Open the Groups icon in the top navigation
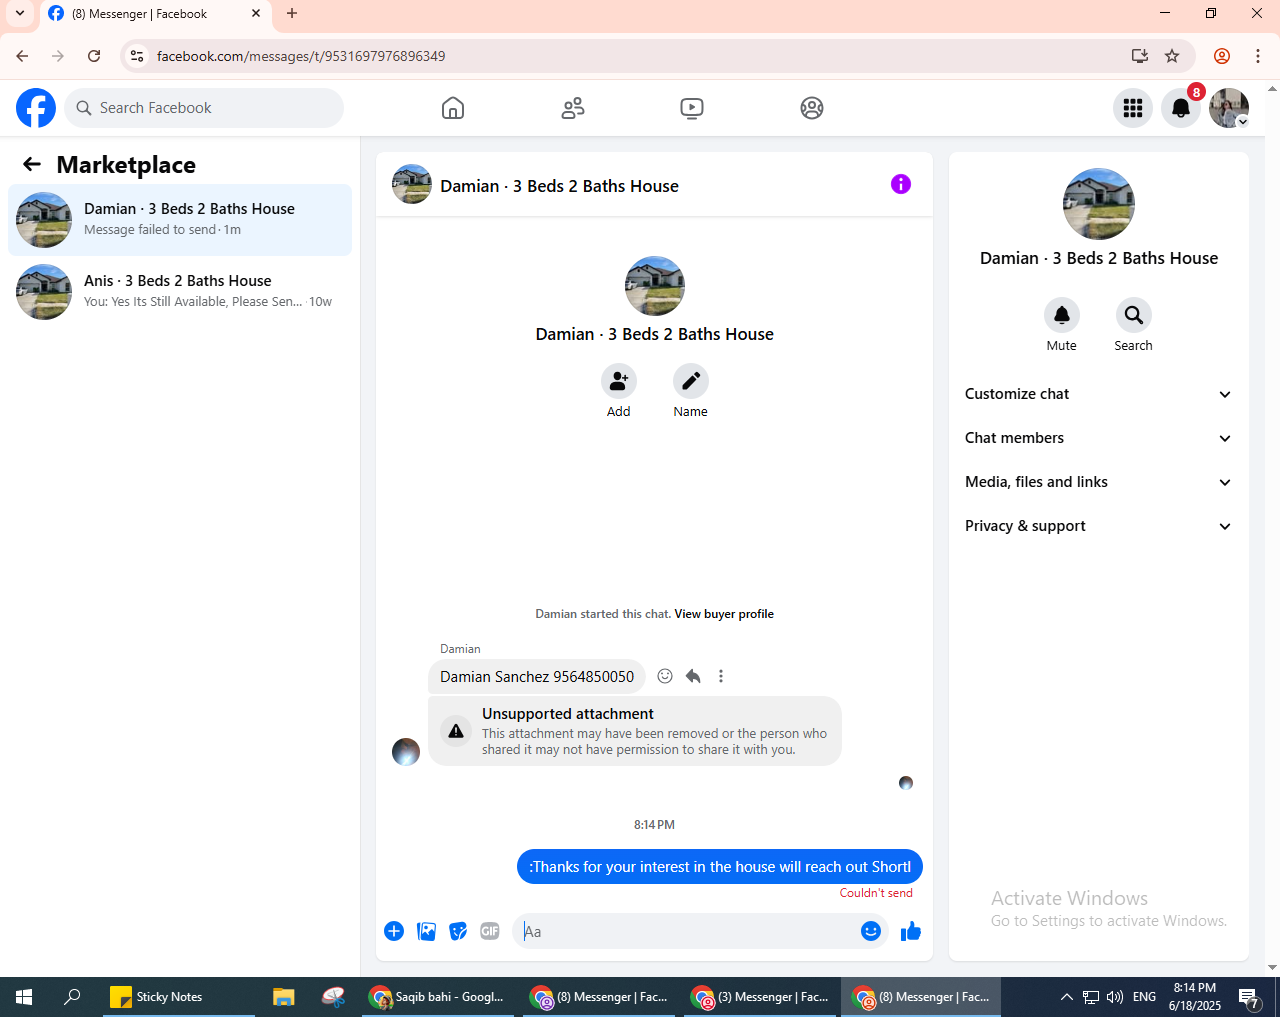 click(812, 108)
